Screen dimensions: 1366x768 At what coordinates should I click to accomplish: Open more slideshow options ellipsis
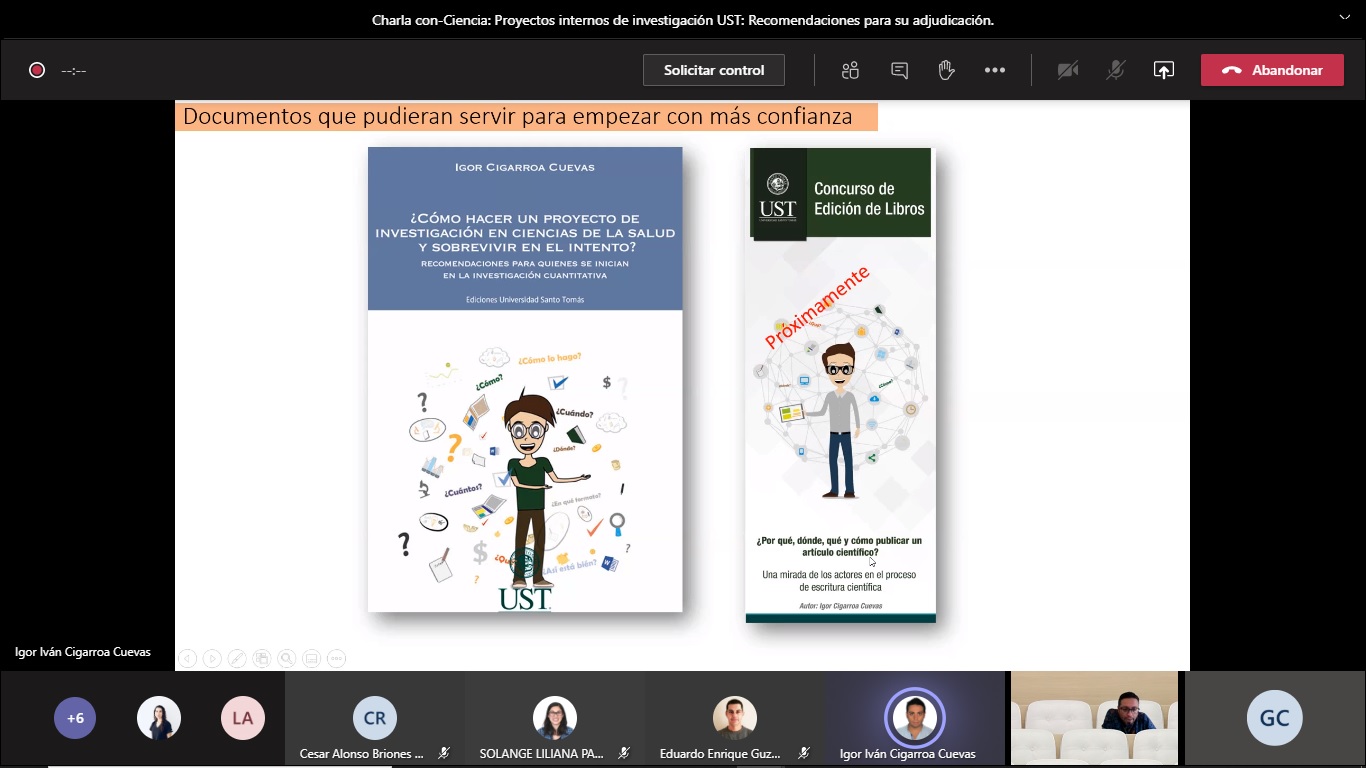pyautogui.click(x=337, y=658)
